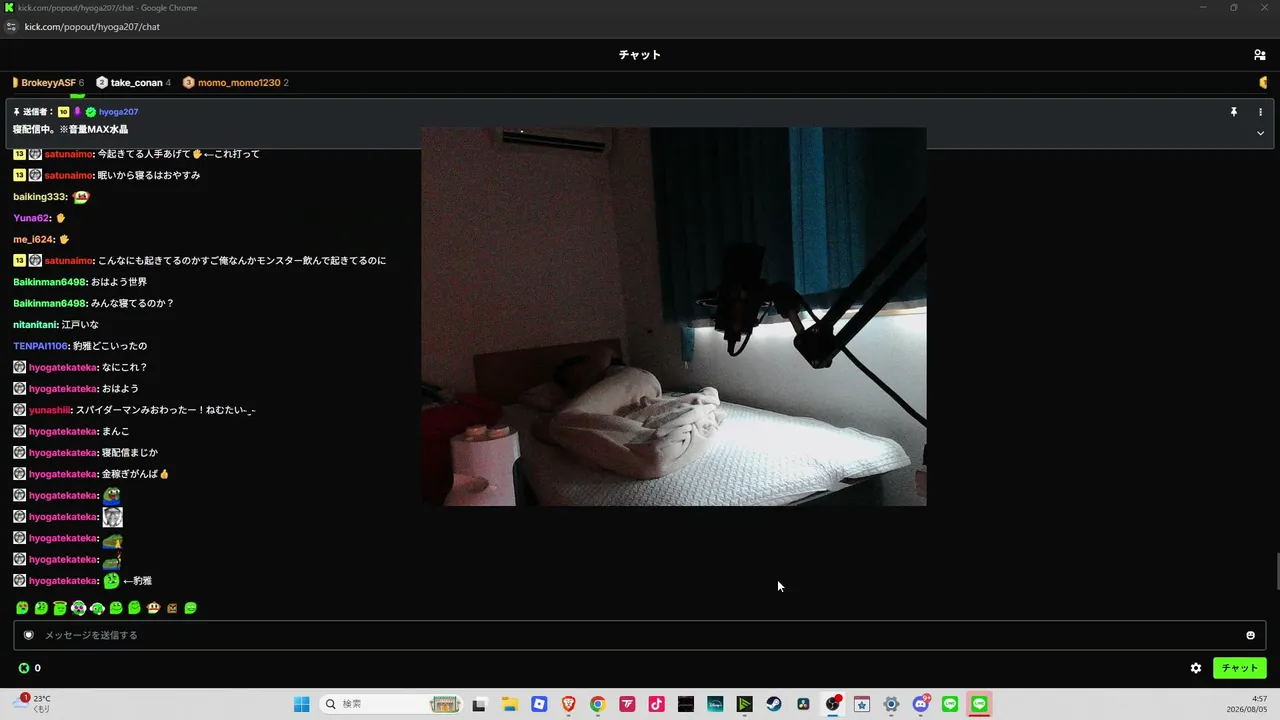Open the emoji picker in message box
This screenshot has height=720, width=1280.
1250,635
